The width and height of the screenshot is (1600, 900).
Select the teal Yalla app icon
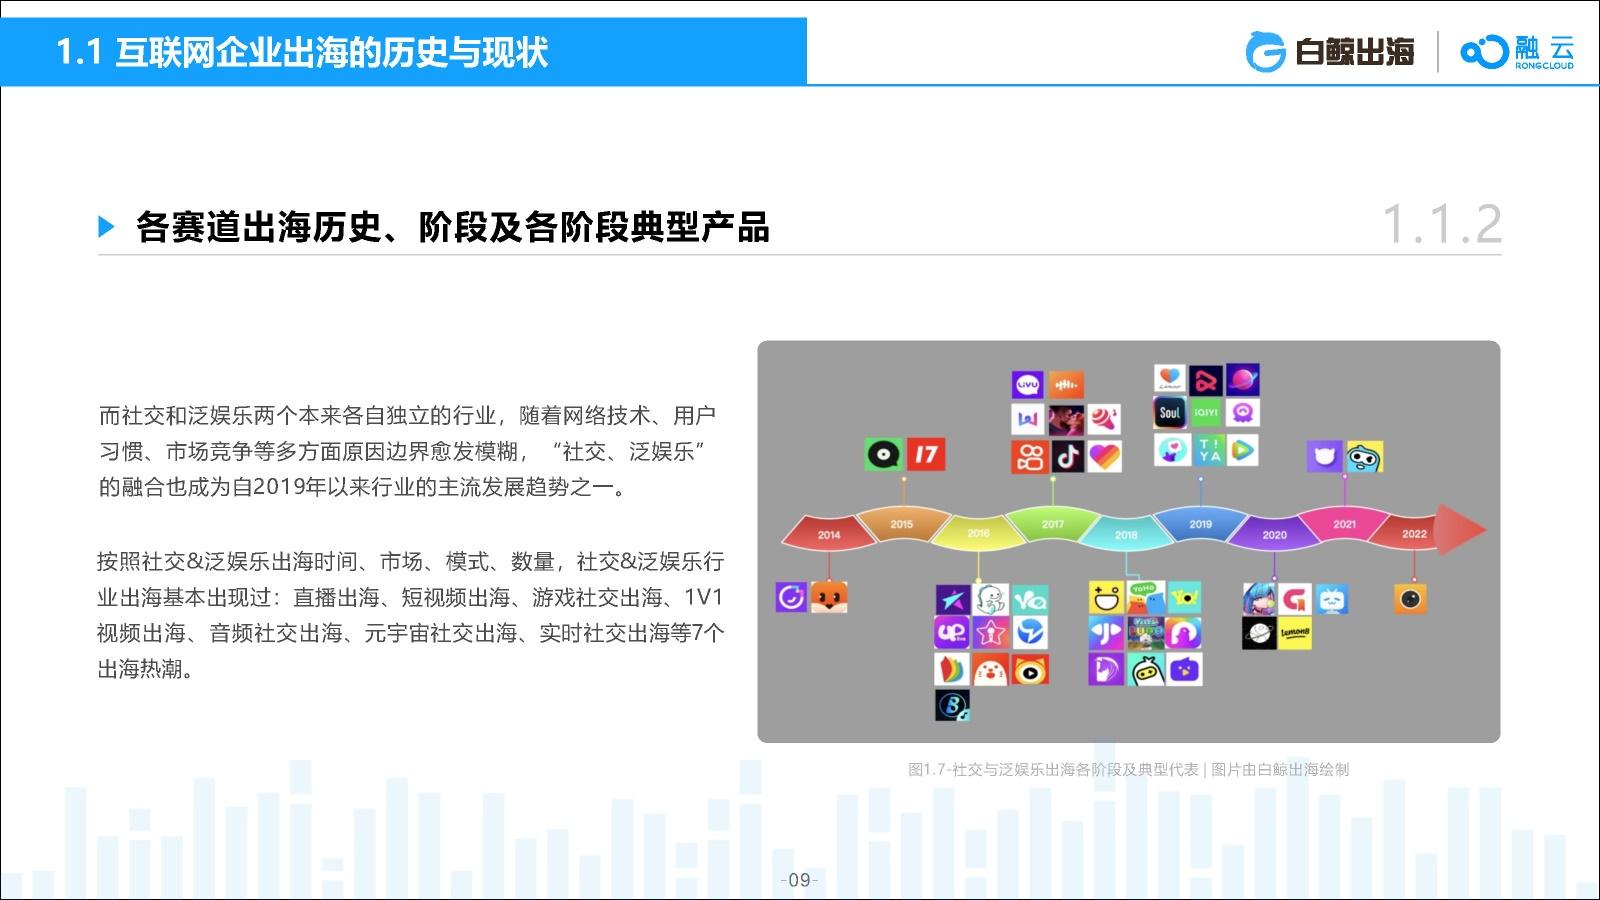tap(1029, 598)
